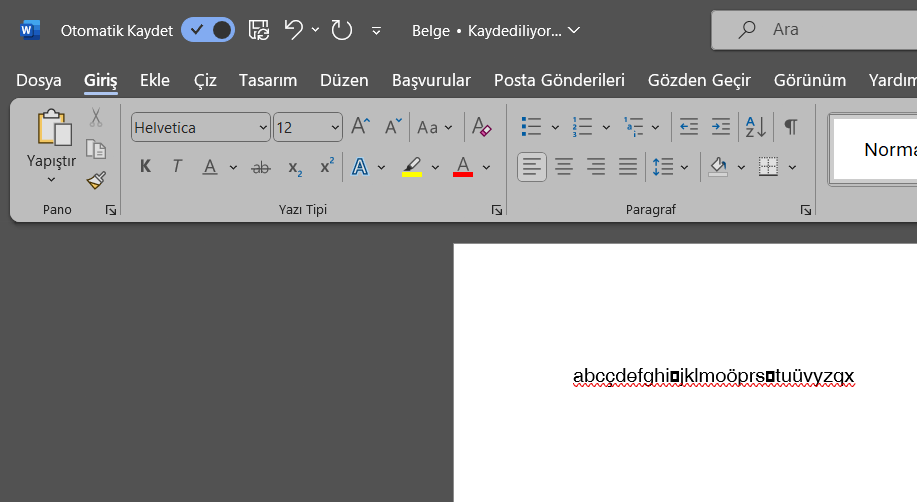Viewport: 917px width, 502px height.
Task: Apply yellow text highlight color
Action: tap(412, 167)
